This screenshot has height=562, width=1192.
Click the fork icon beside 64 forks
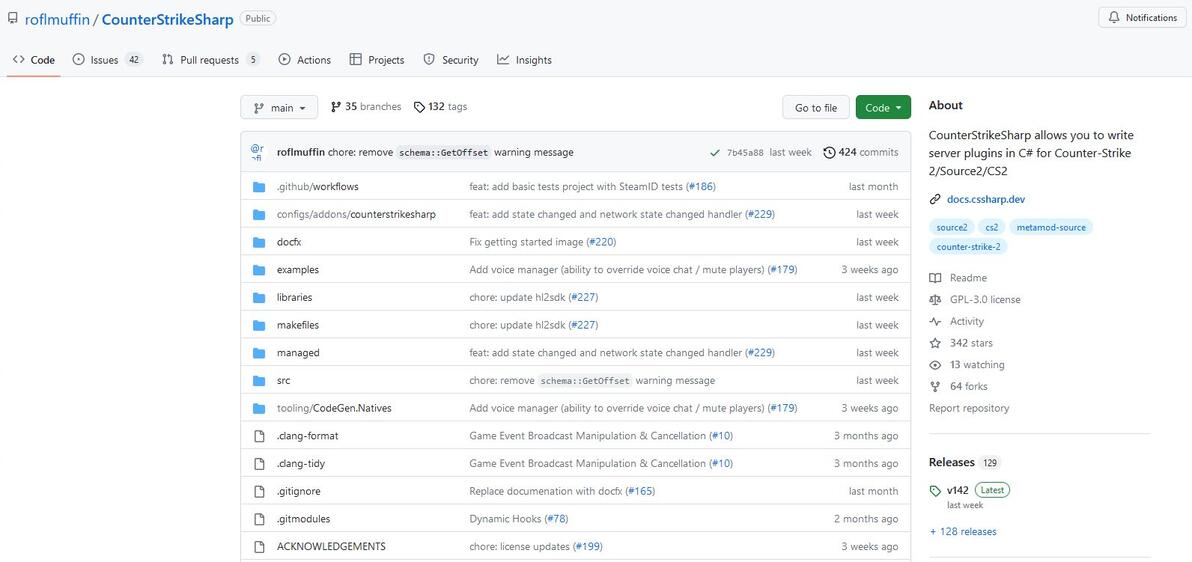click(935, 386)
